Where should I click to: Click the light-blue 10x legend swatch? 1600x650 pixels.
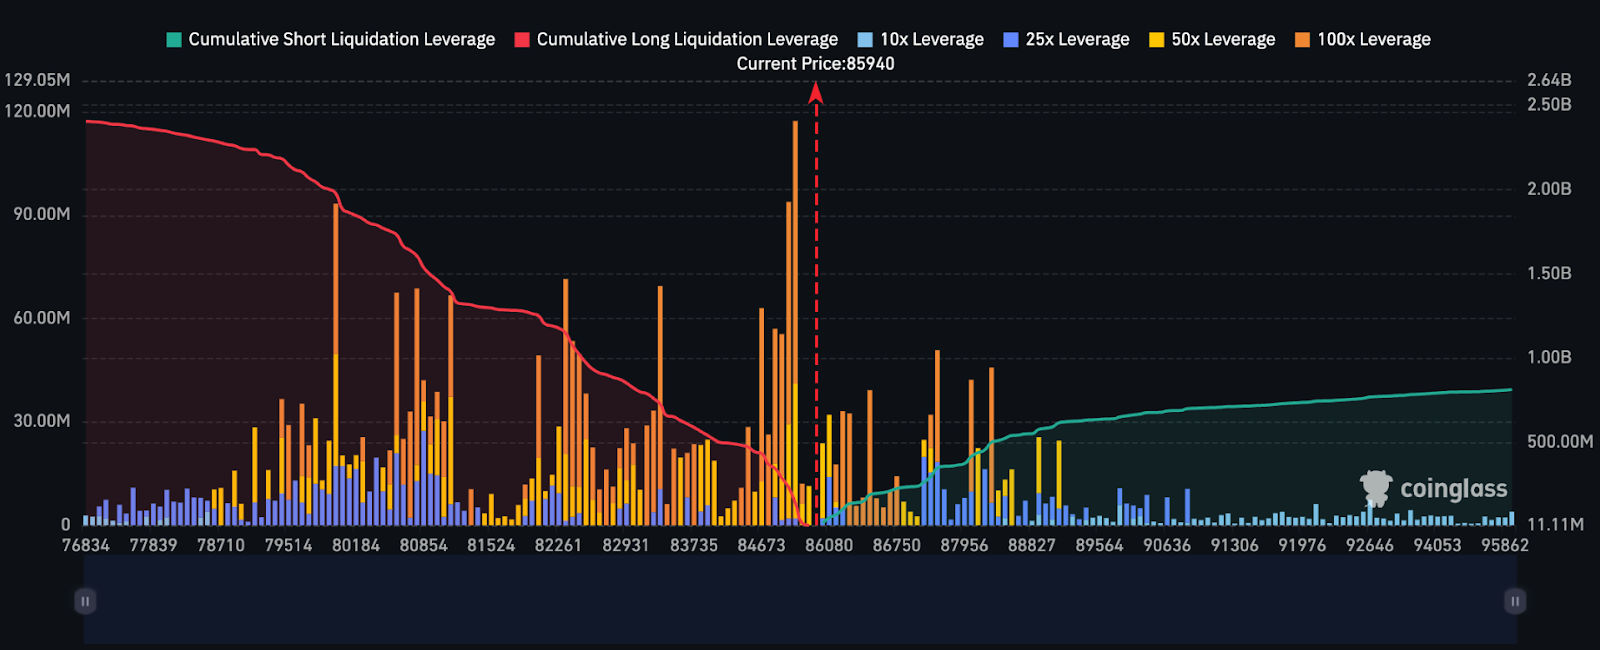pyautogui.click(x=865, y=40)
